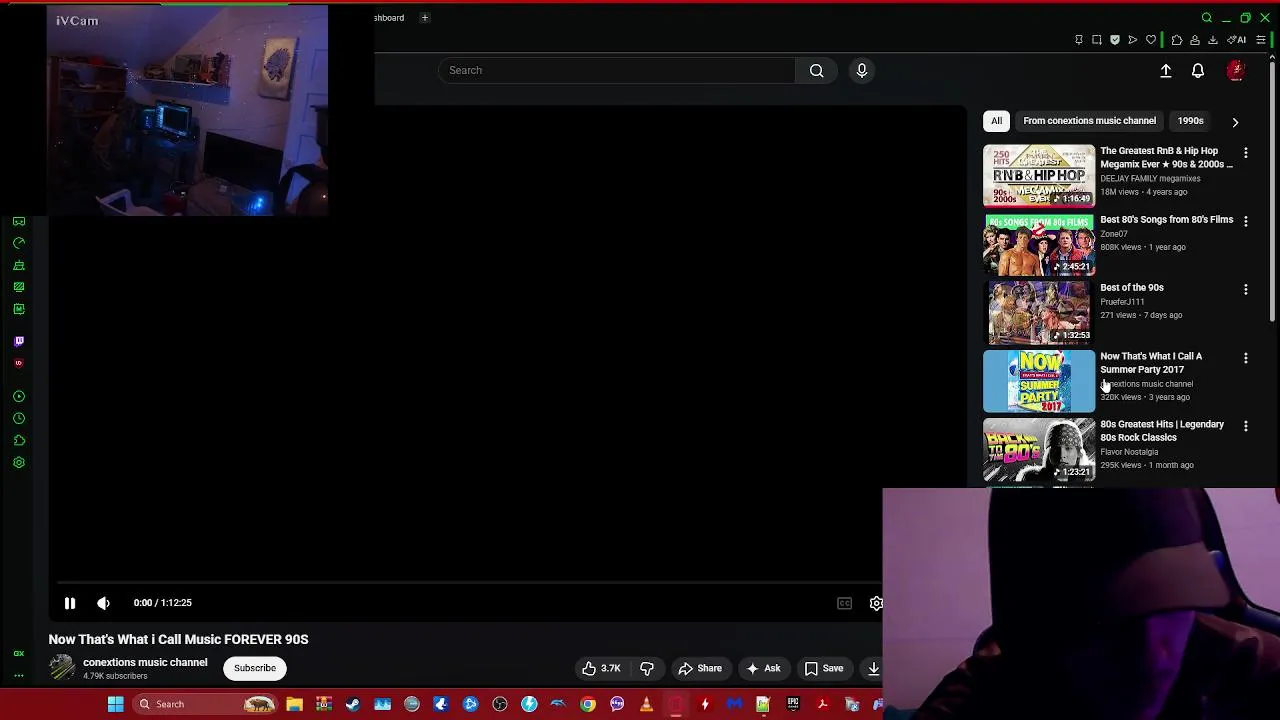Save the video to a playlist
The image size is (1280, 720).
coord(824,668)
